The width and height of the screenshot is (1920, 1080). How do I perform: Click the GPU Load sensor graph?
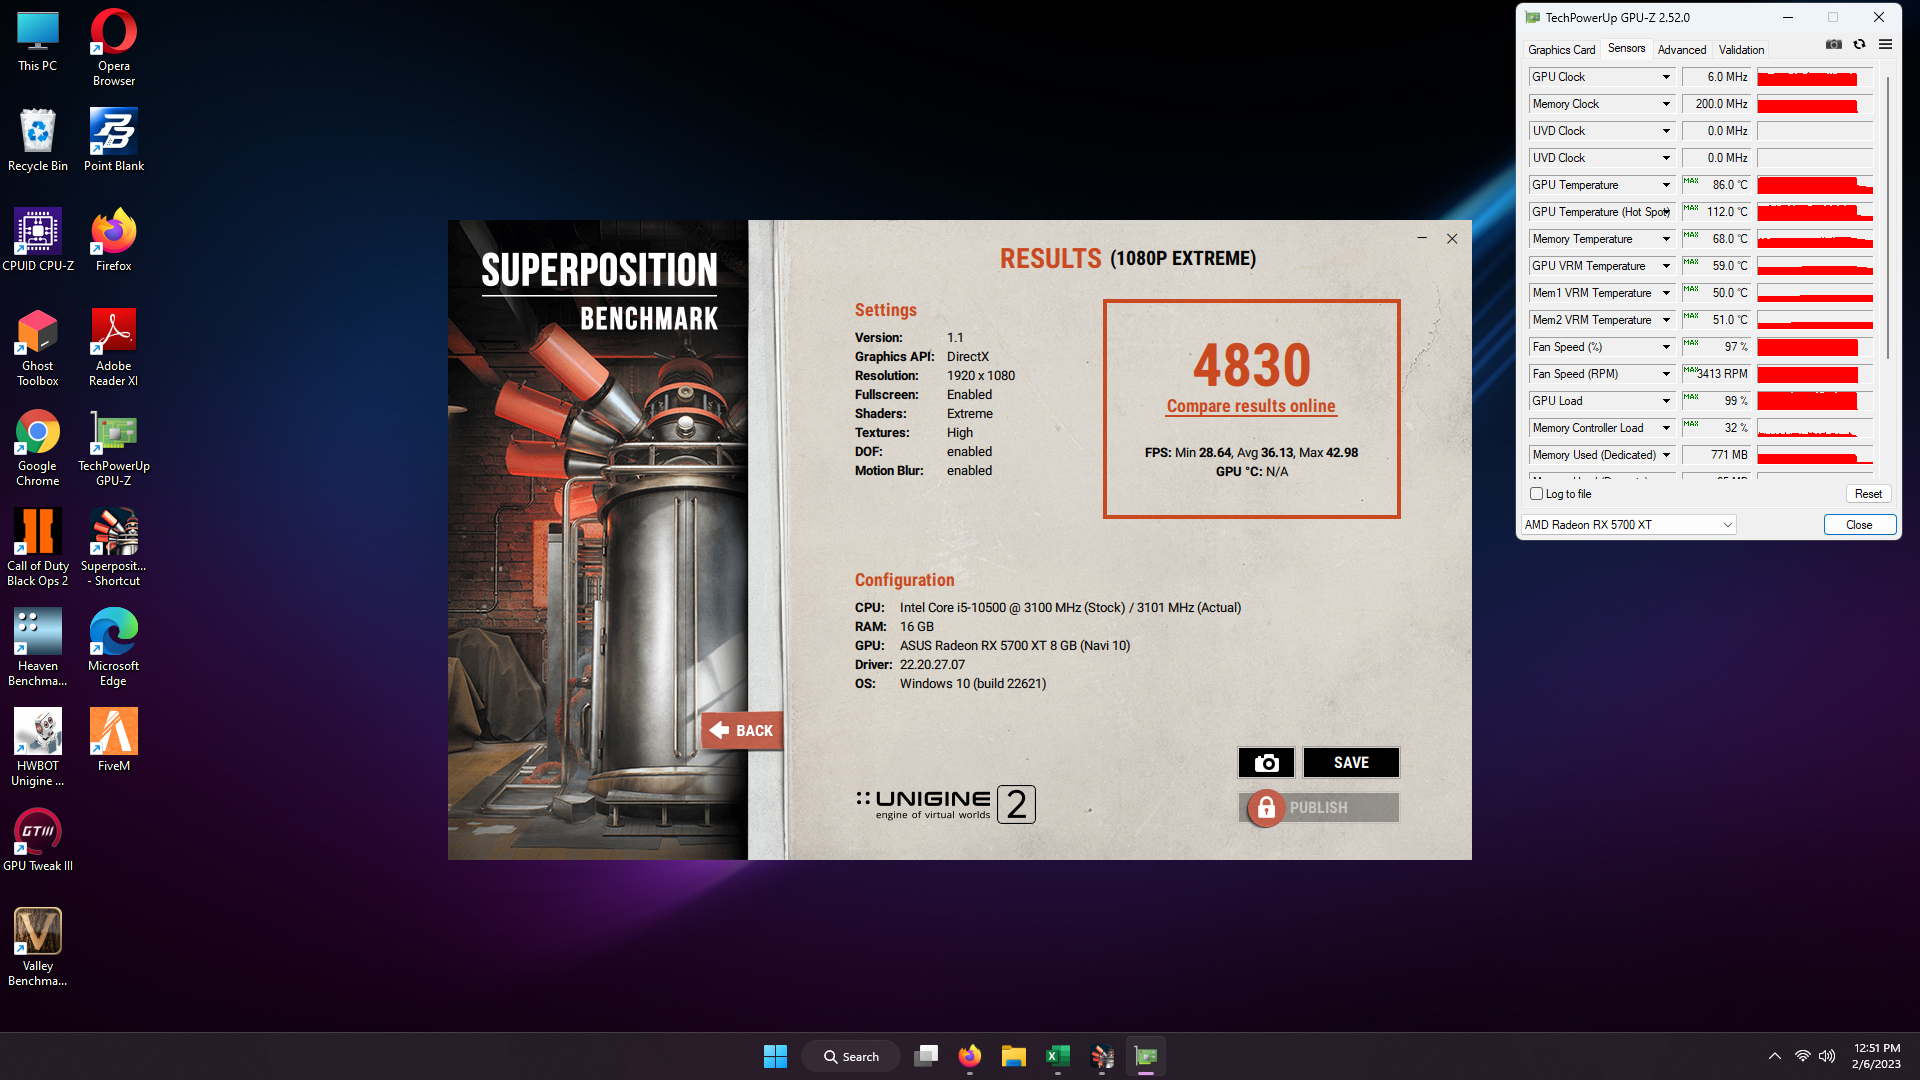tap(1814, 401)
